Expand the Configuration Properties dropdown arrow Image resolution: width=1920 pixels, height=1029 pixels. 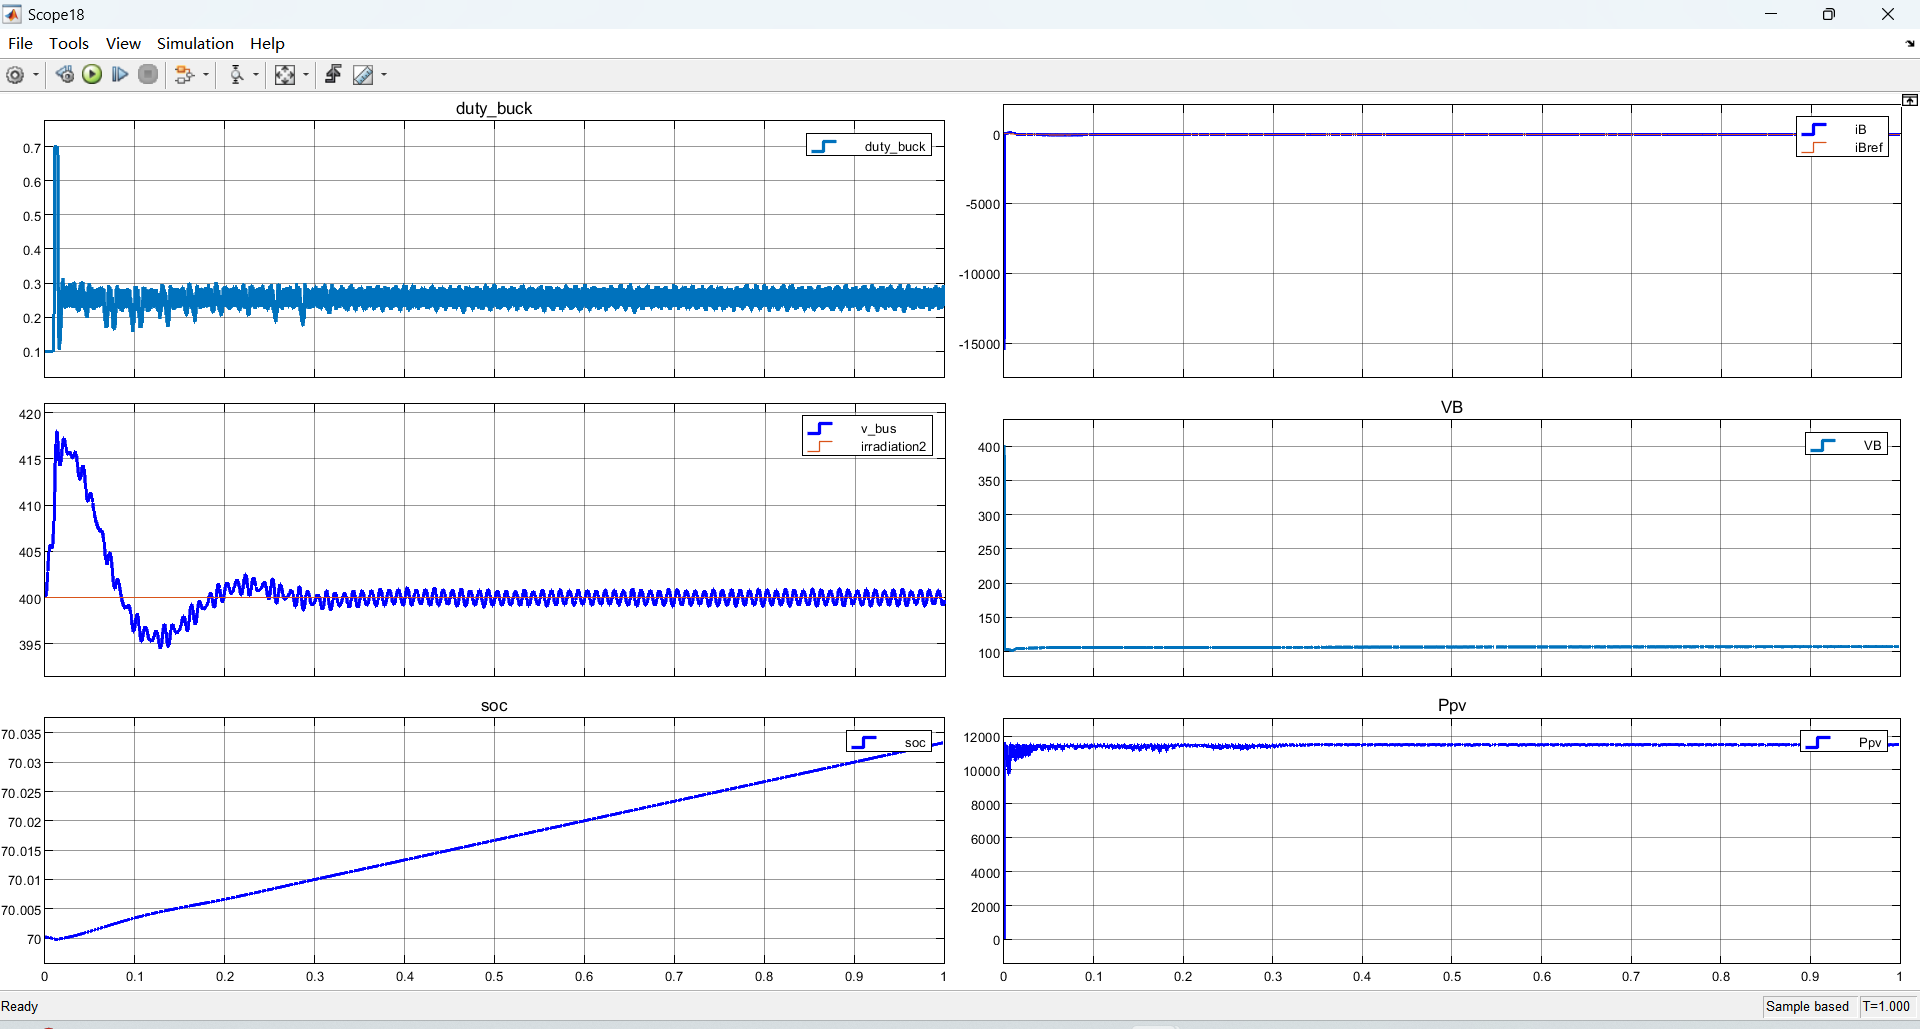(x=36, y=75)
